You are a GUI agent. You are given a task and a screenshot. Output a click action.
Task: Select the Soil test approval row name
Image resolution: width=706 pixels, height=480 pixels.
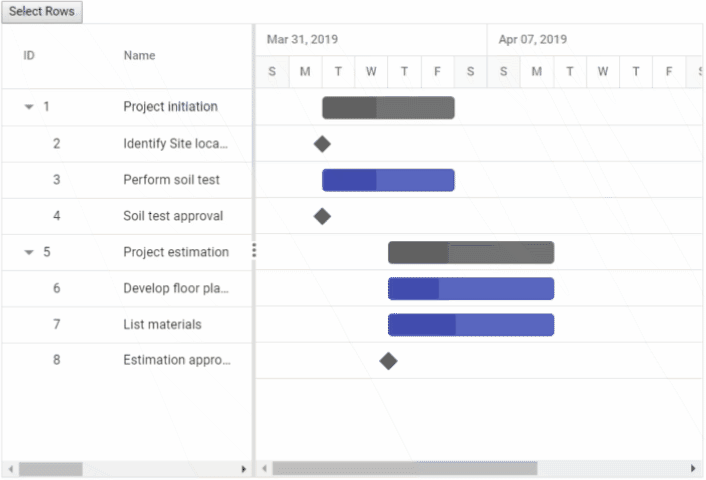[173, 216]
